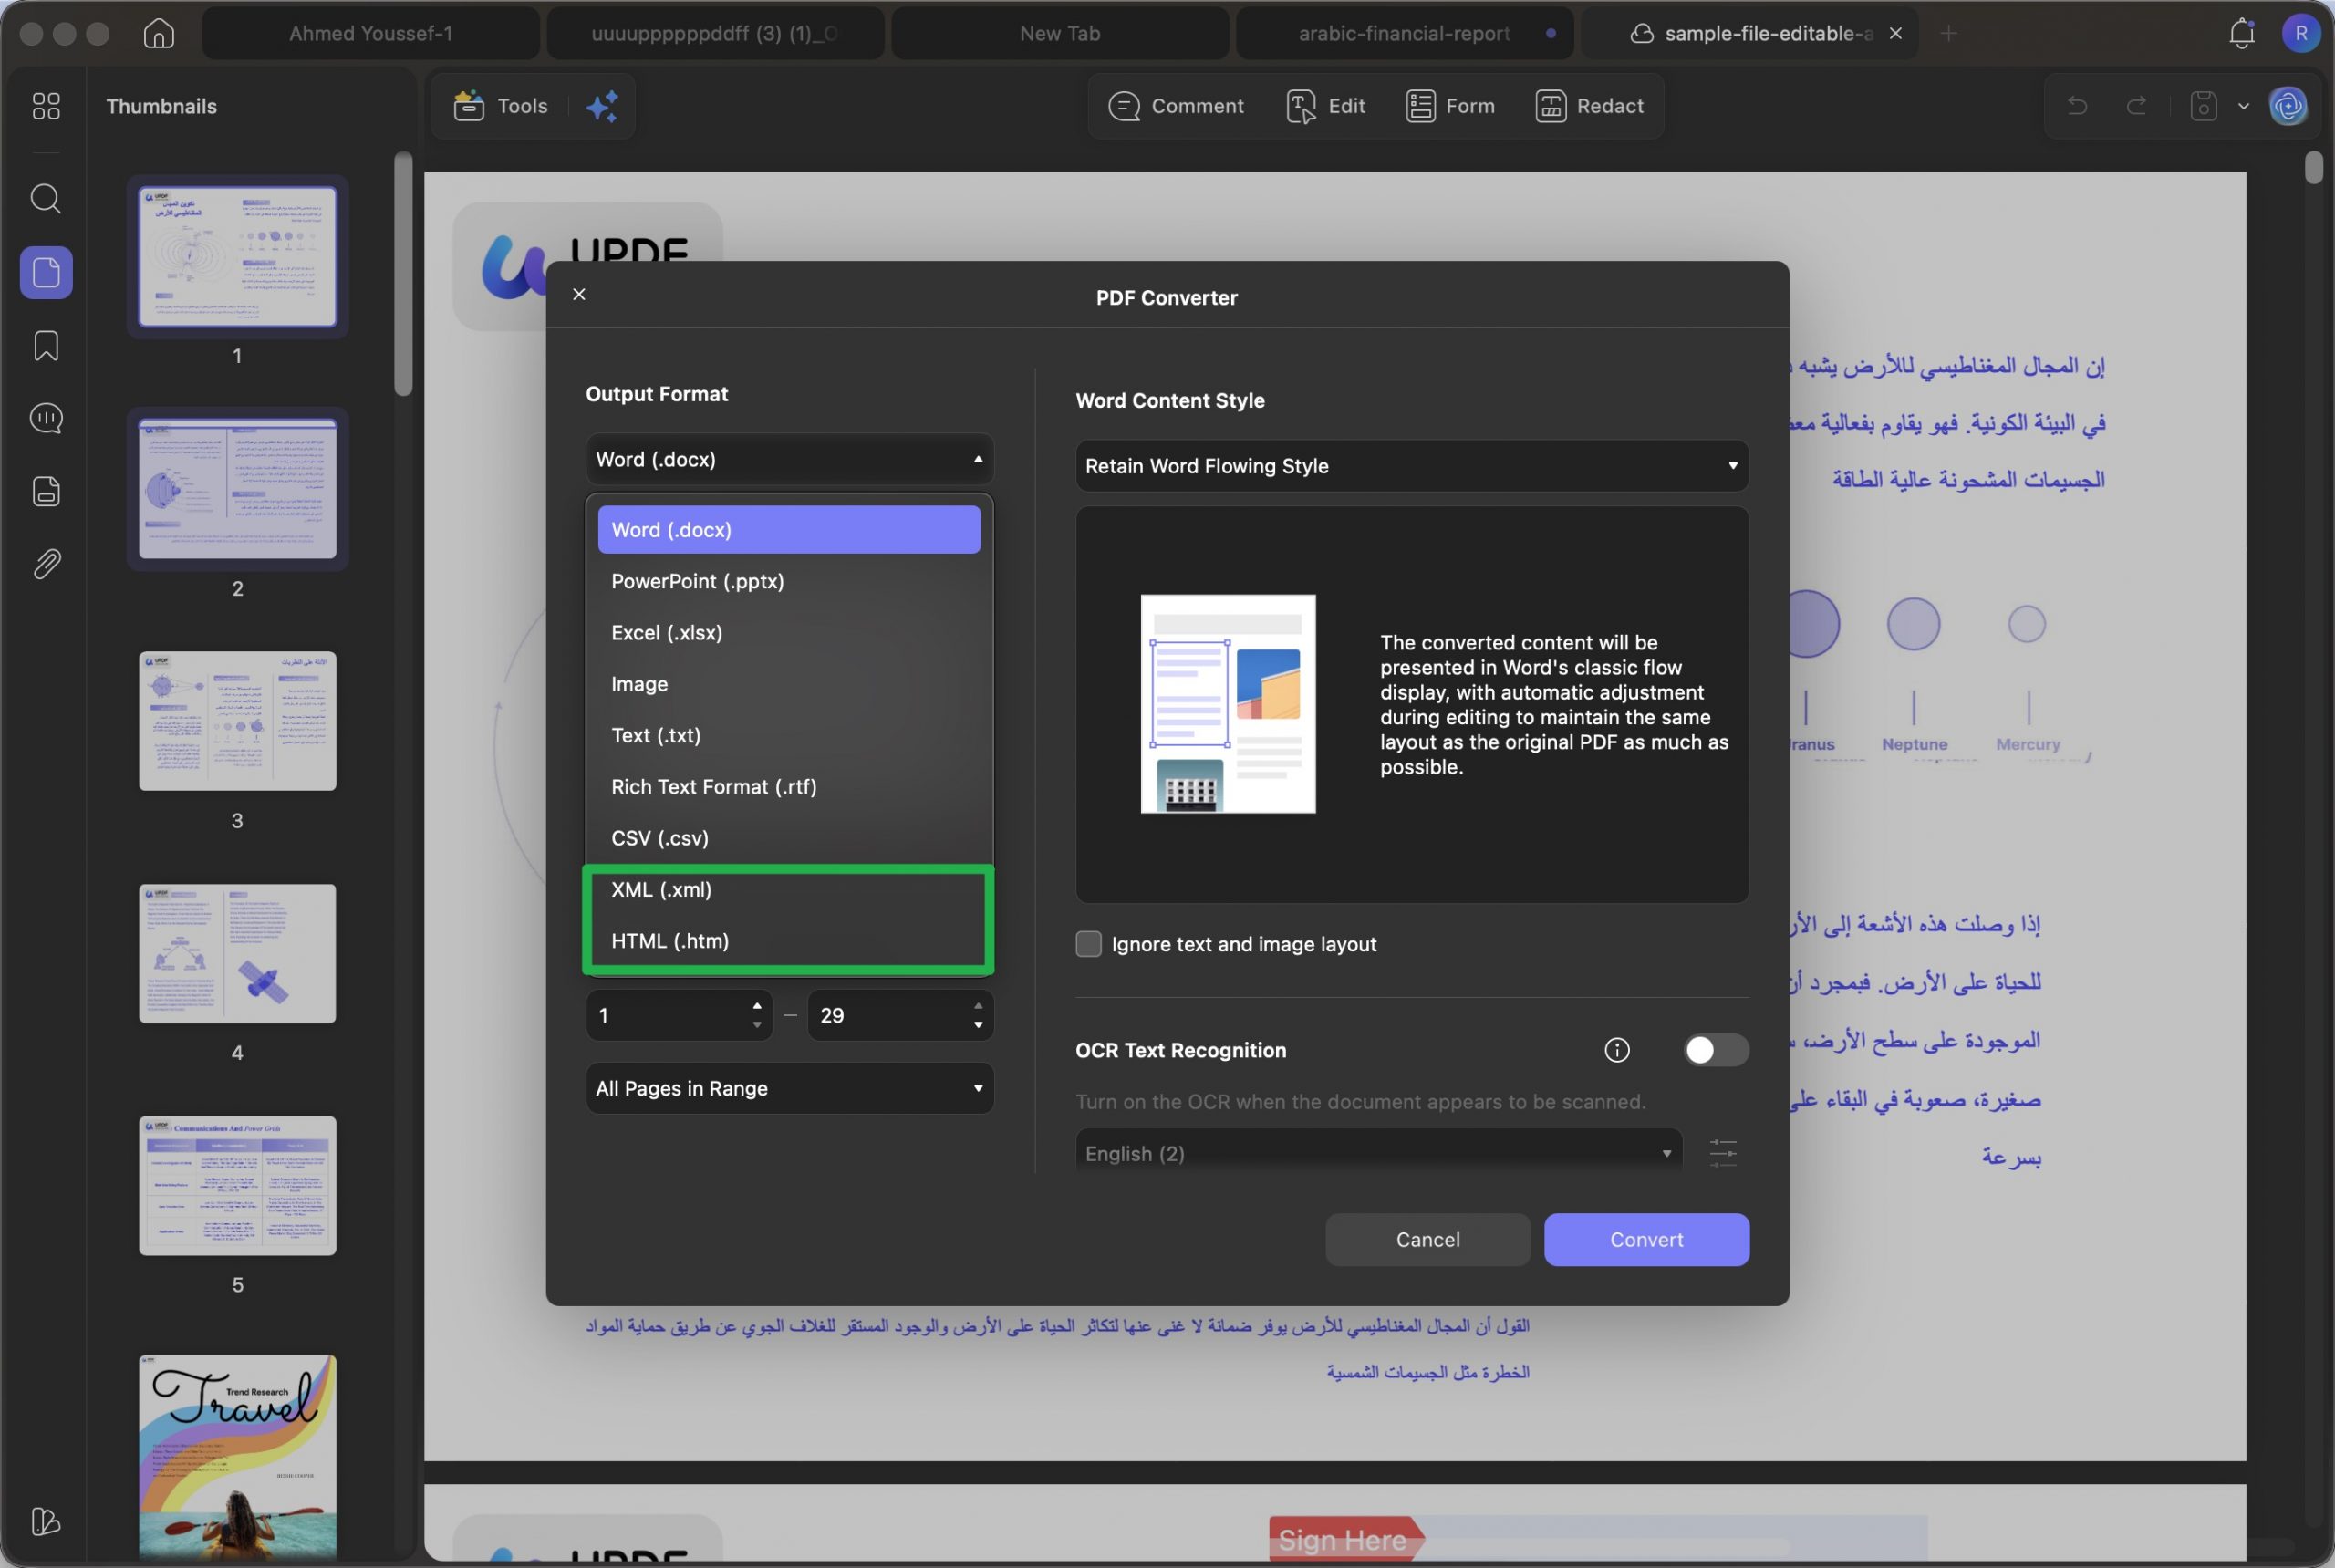
Task: Launch the AI sparkle assistant
Action: click(602, 106)
